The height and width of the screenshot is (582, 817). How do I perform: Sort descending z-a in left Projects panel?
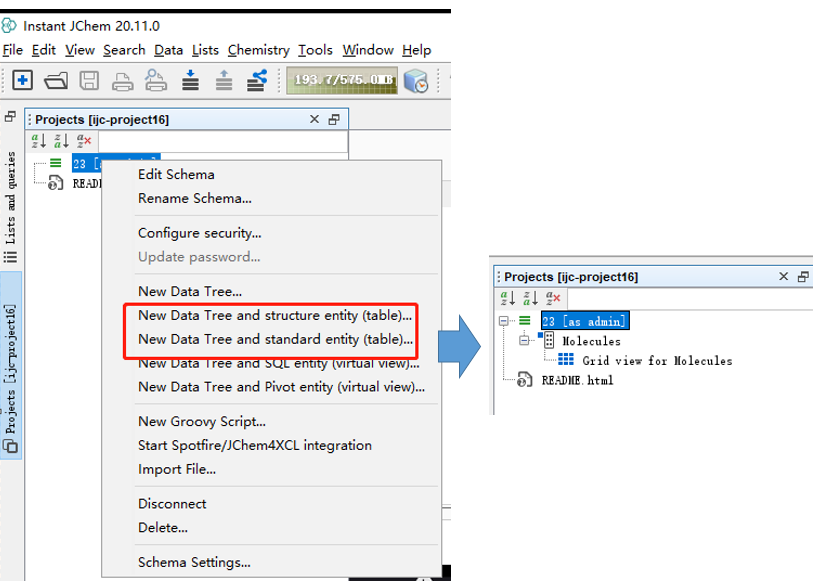click(61, 141)
